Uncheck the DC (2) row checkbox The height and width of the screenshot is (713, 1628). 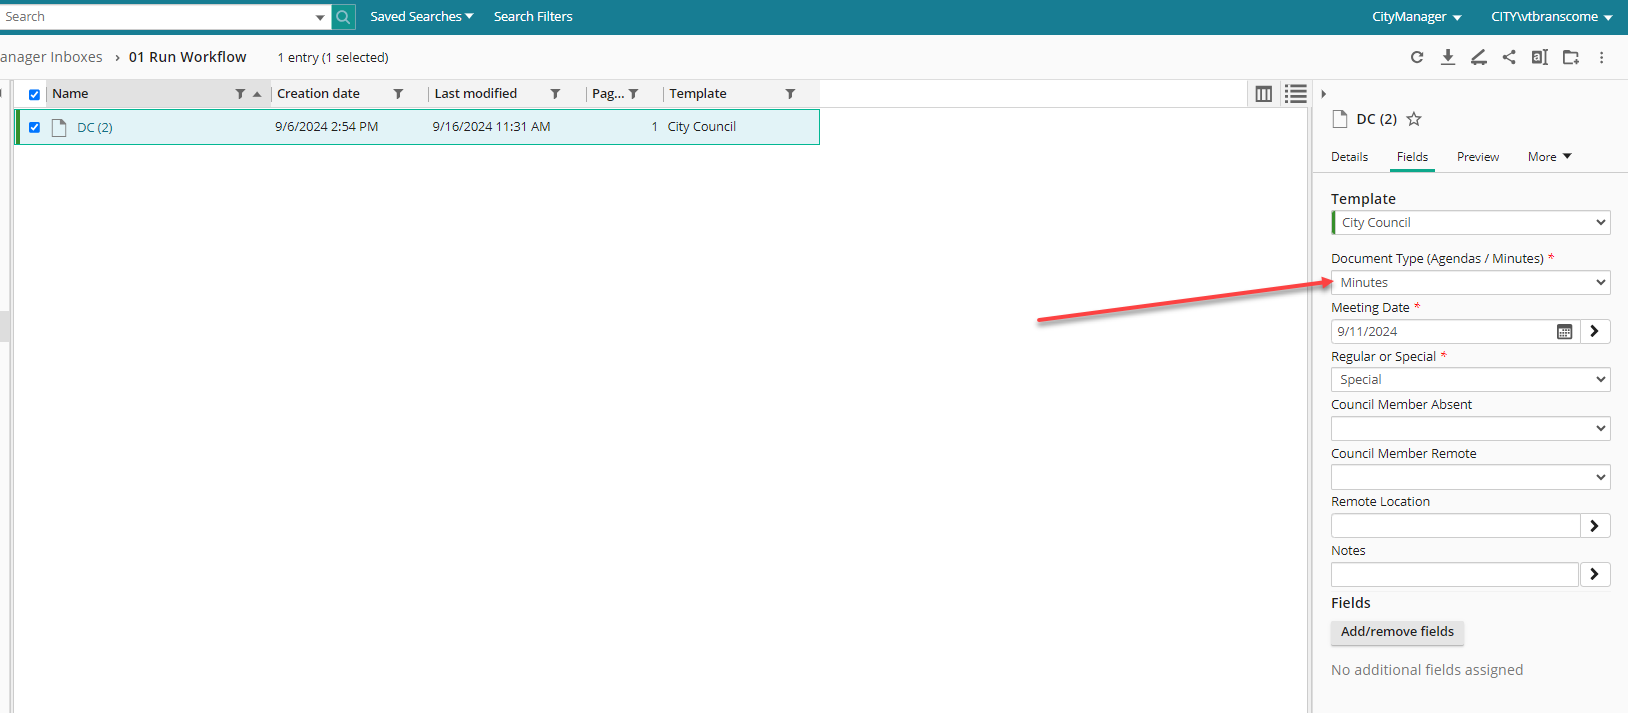[x=34, y=127]
